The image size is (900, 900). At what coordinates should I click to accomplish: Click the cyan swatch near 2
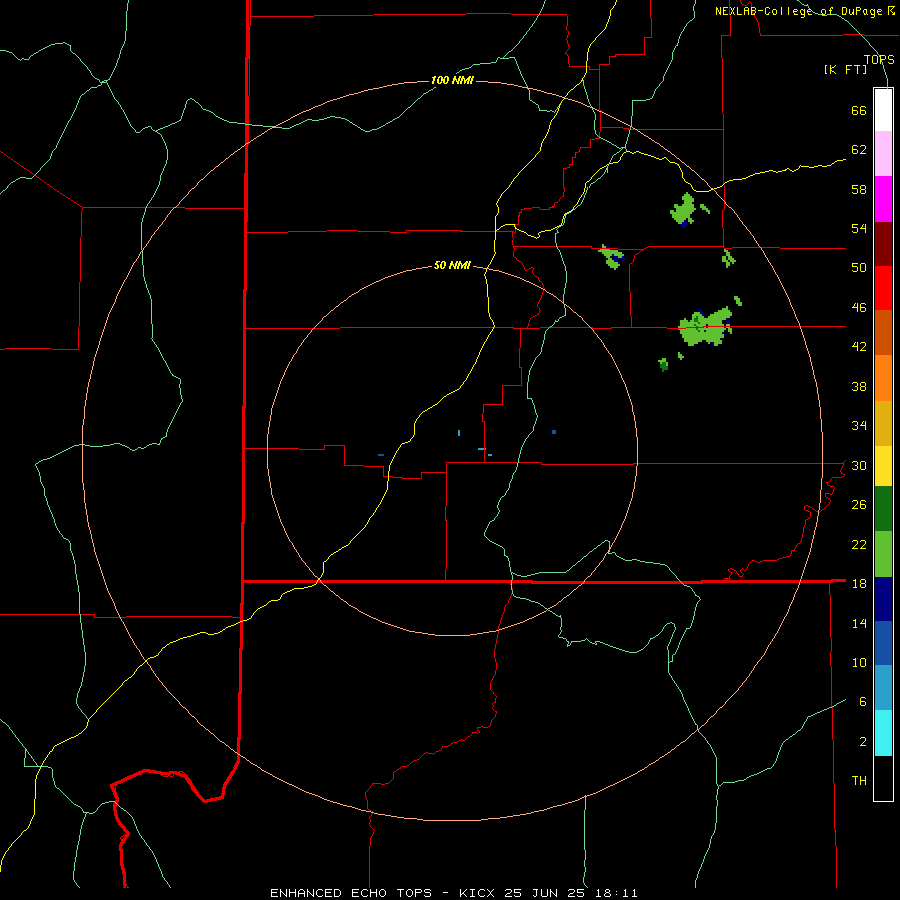tap(883, 733)
